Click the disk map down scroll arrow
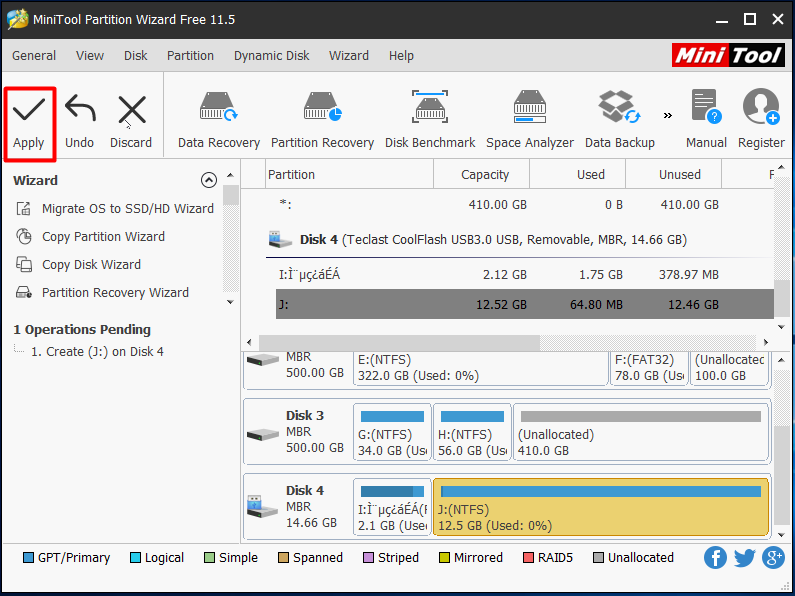This screenshot has height=596, width=795. click(781, 535)
